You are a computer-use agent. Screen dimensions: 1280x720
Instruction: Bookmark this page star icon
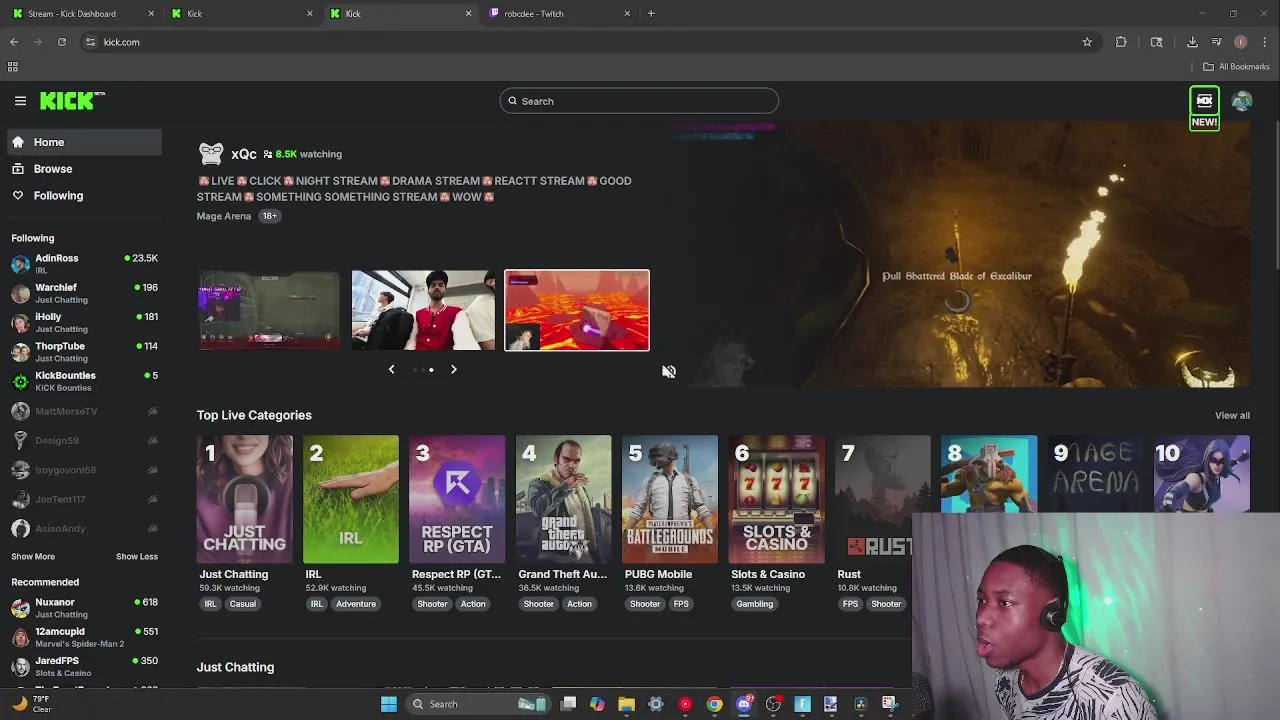click(1087, 42)
